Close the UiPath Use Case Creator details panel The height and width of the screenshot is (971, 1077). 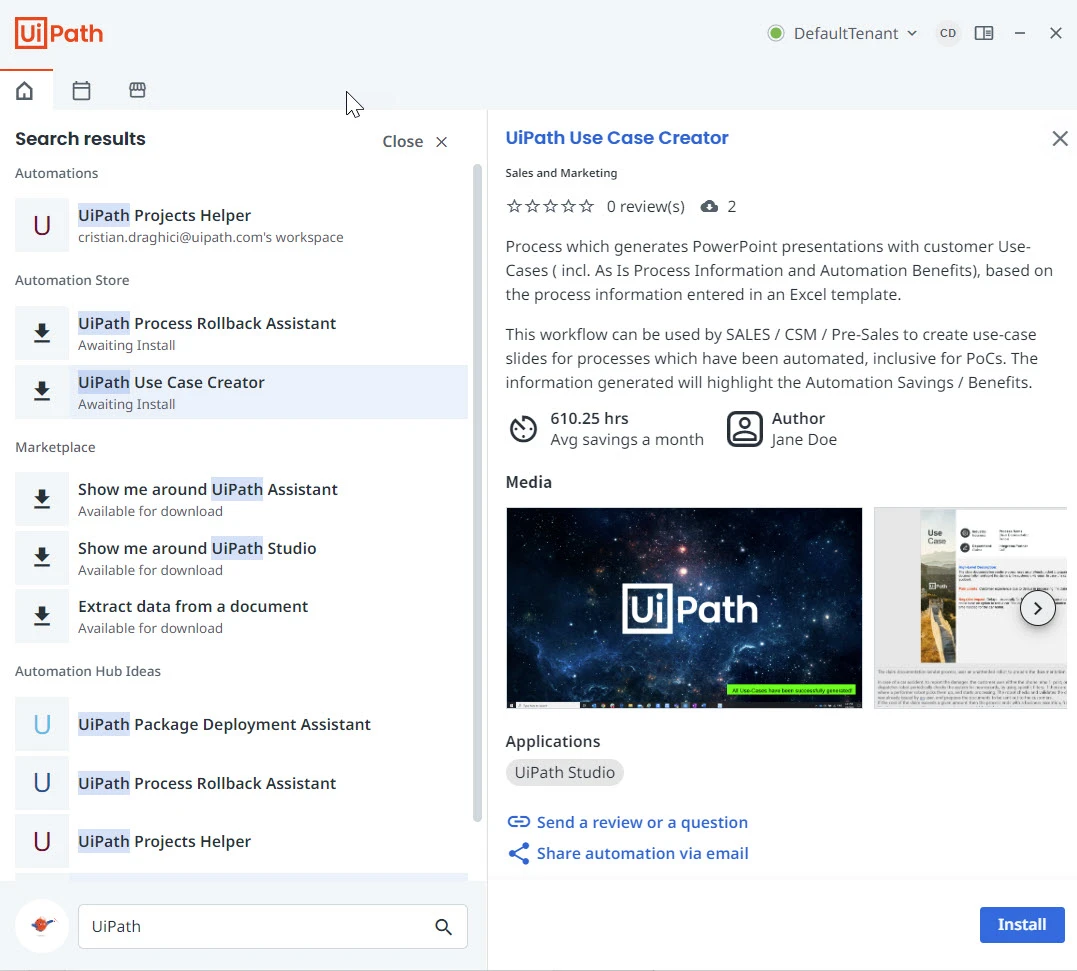point(1060,139)
